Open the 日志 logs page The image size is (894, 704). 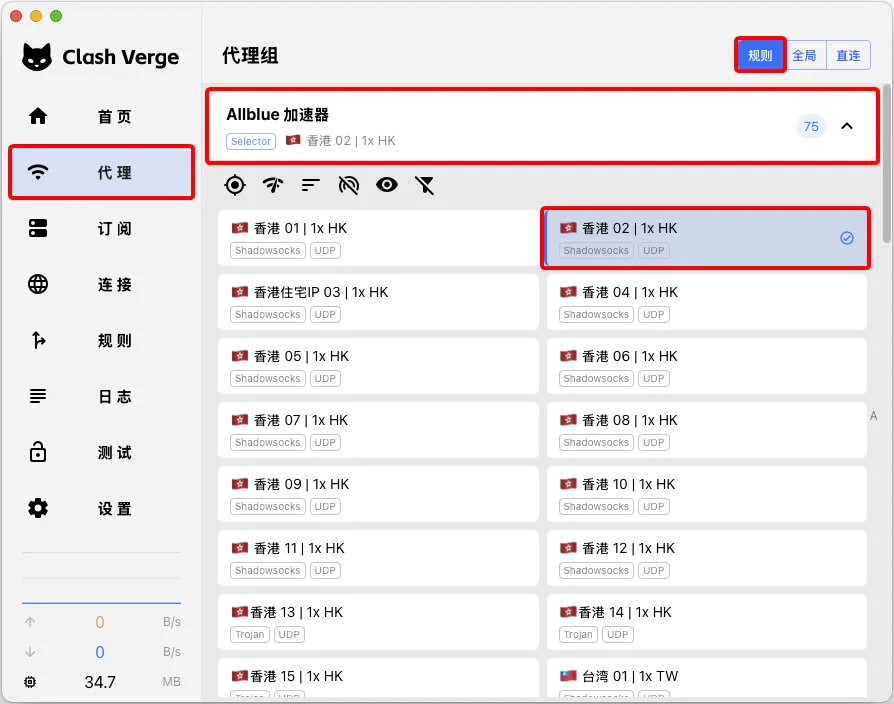(x=101, y=396)
